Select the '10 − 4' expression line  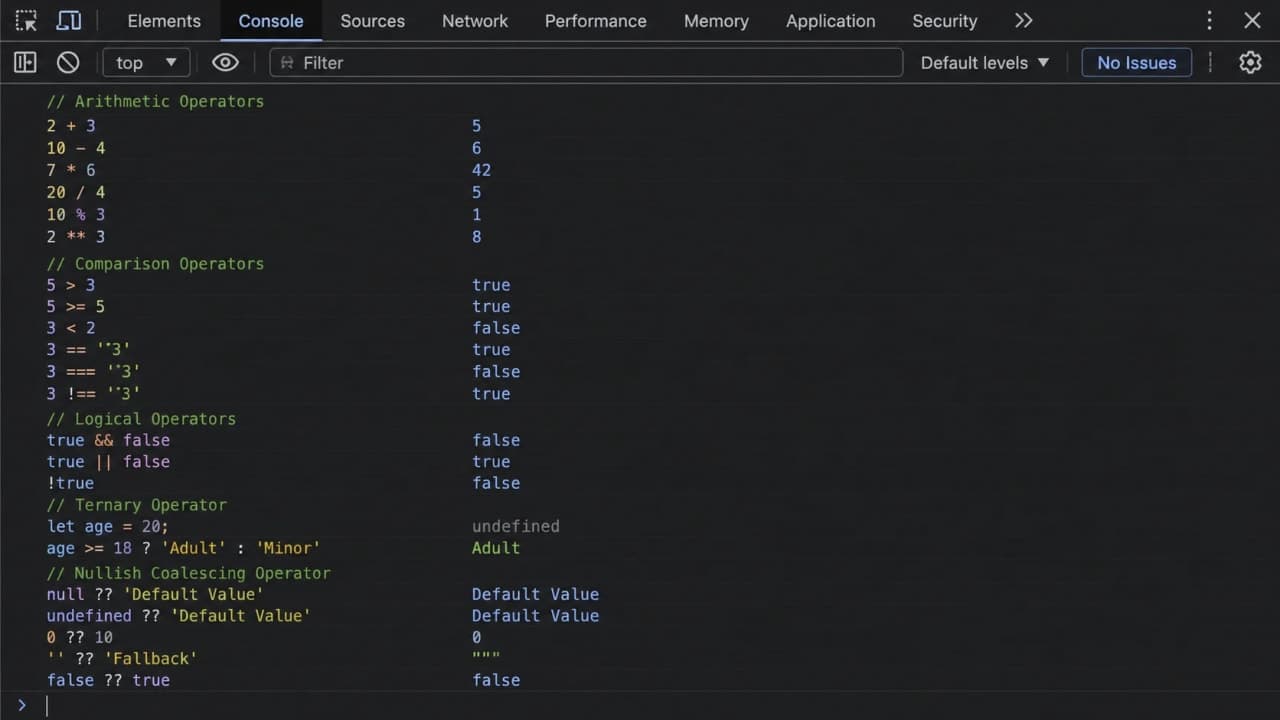[x=76, y=148]
